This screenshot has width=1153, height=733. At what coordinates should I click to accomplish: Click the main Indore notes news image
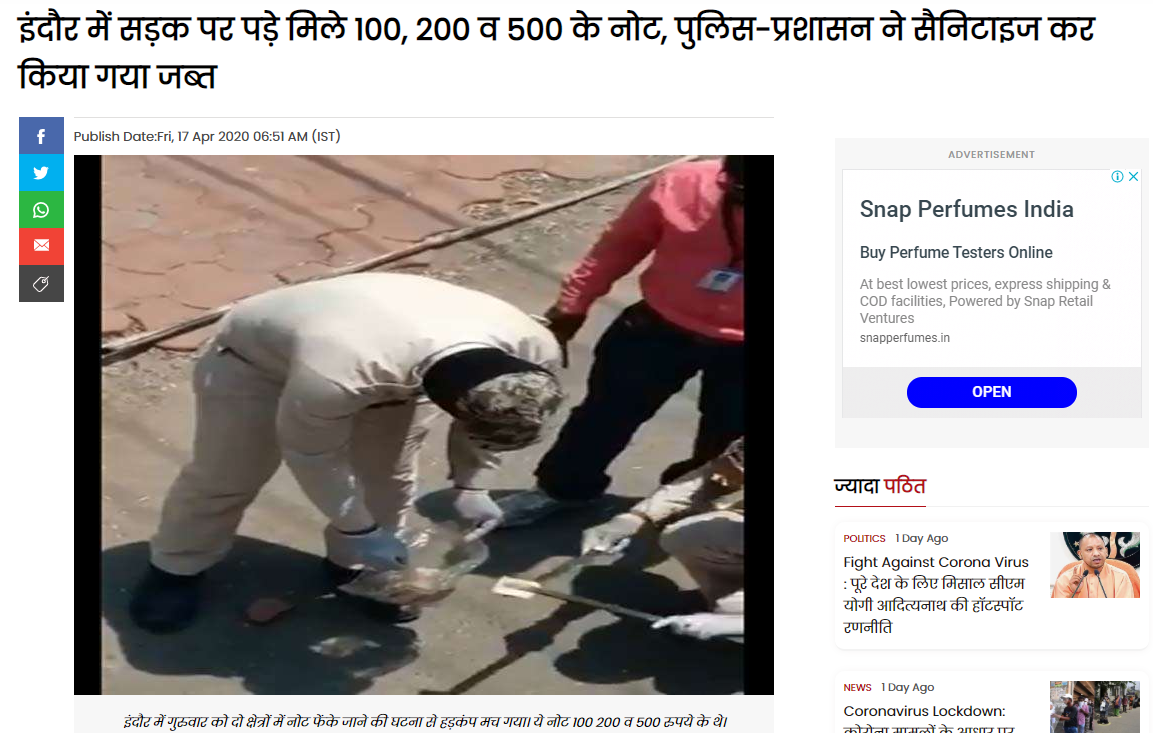point(424,425)
